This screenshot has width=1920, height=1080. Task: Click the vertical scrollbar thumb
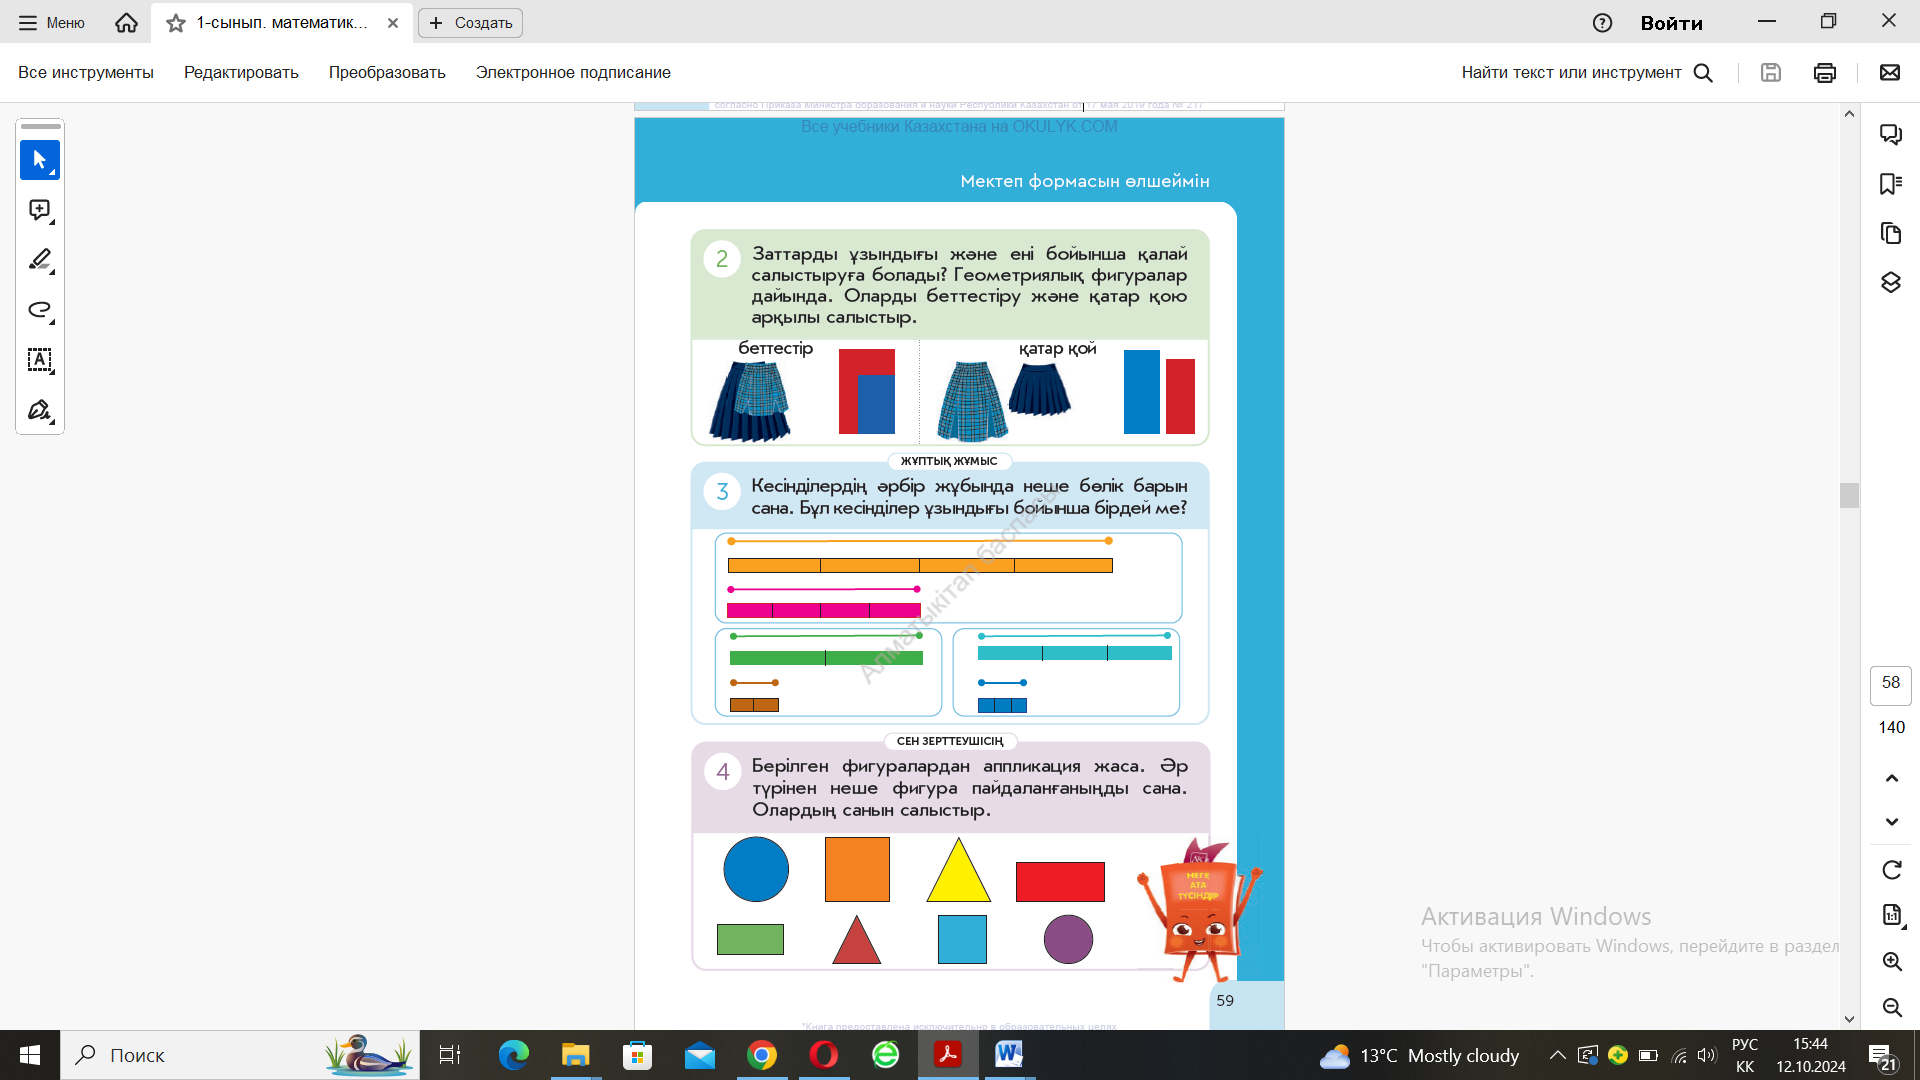[1849, 495]
